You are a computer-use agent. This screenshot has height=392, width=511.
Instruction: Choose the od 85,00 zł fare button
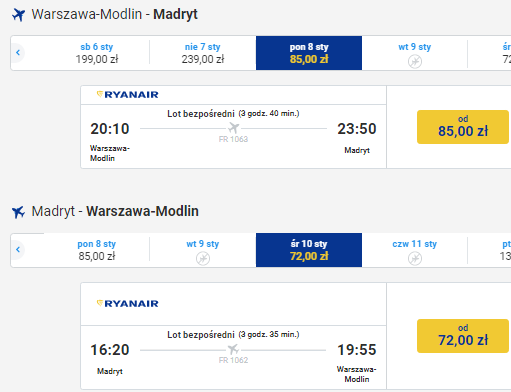click(x=463, y=127)
